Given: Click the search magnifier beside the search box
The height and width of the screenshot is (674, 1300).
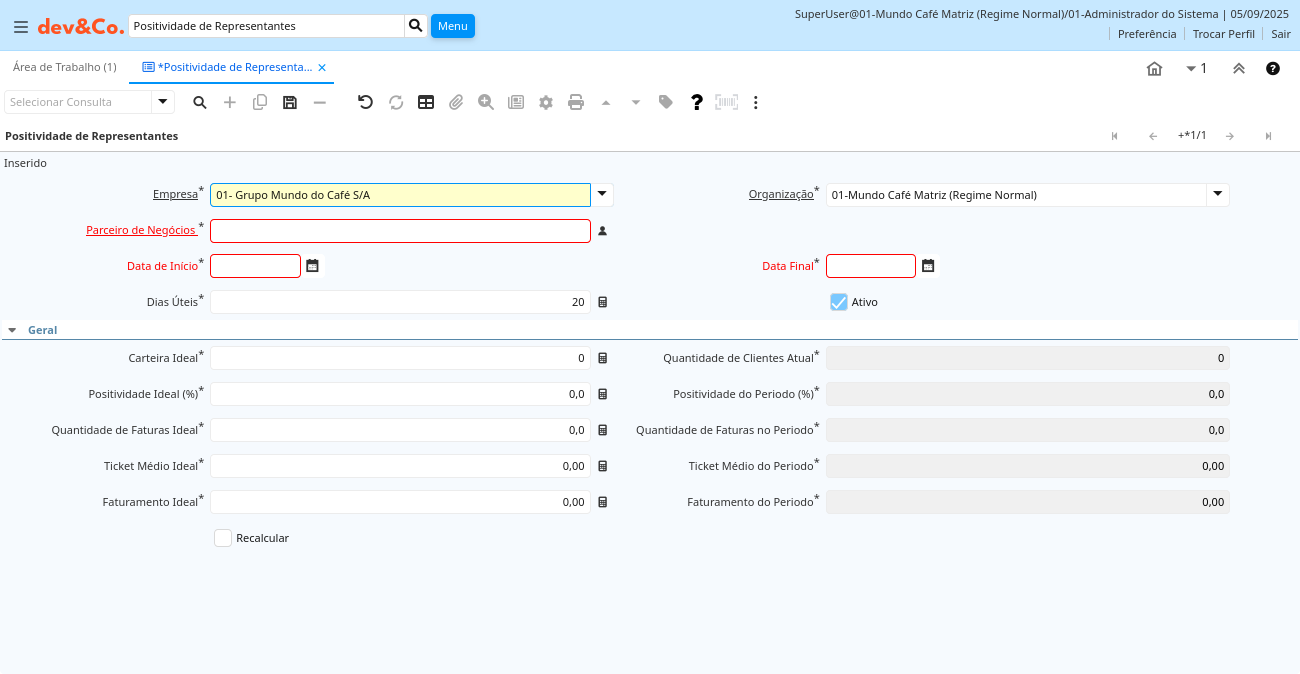Looking at the screenshot, I should (416, 26).
